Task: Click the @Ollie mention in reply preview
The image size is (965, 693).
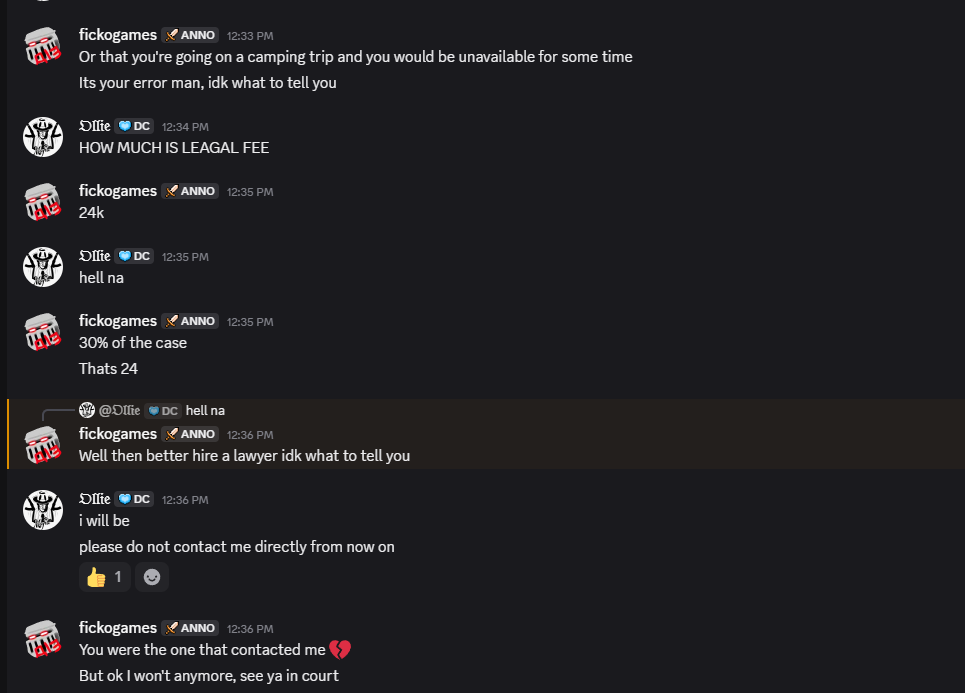Action: click(119, 411)
